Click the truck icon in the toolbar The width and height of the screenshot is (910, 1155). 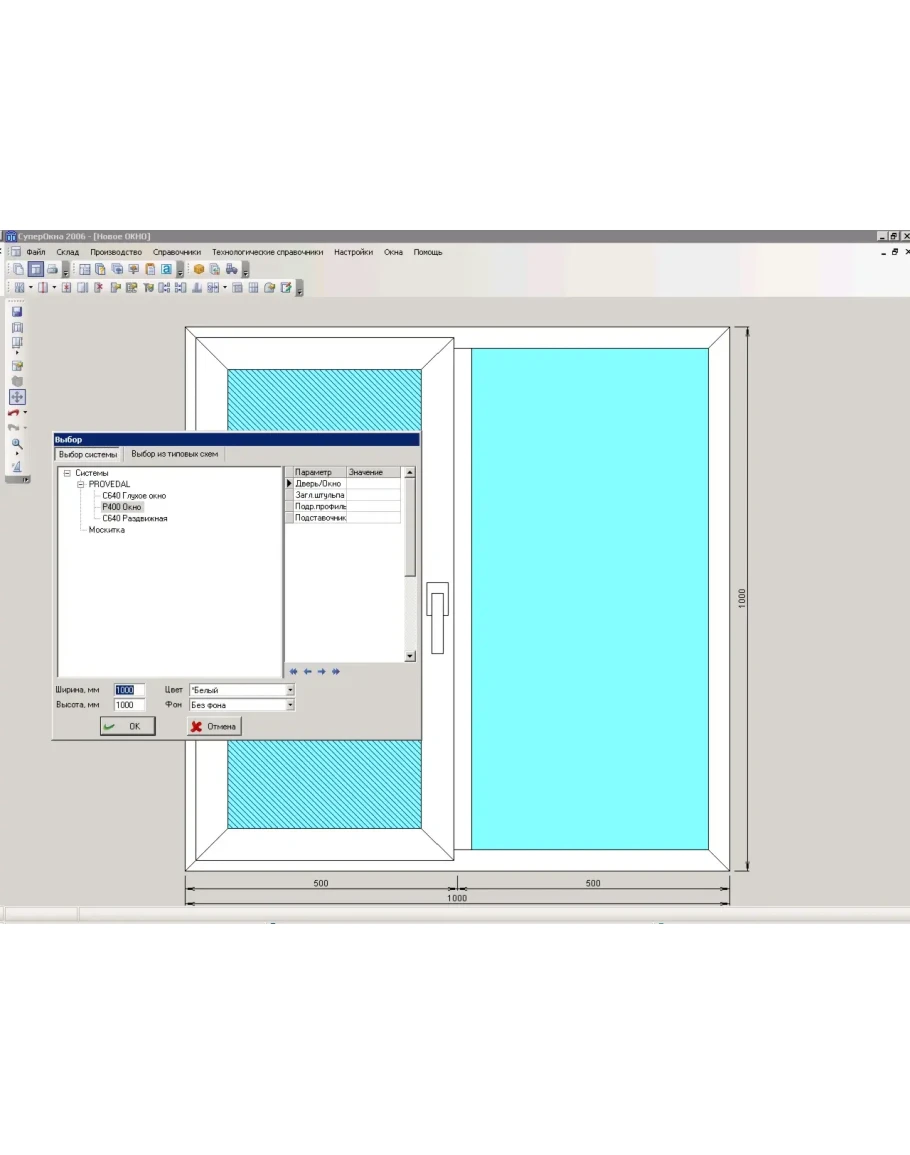tap(231, 269)
